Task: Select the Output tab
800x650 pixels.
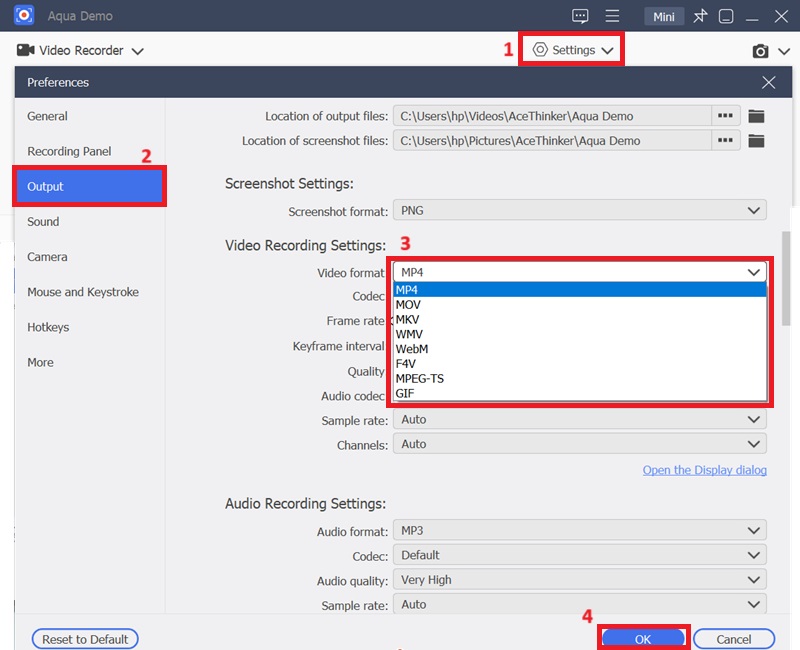Action: [89, 187]
